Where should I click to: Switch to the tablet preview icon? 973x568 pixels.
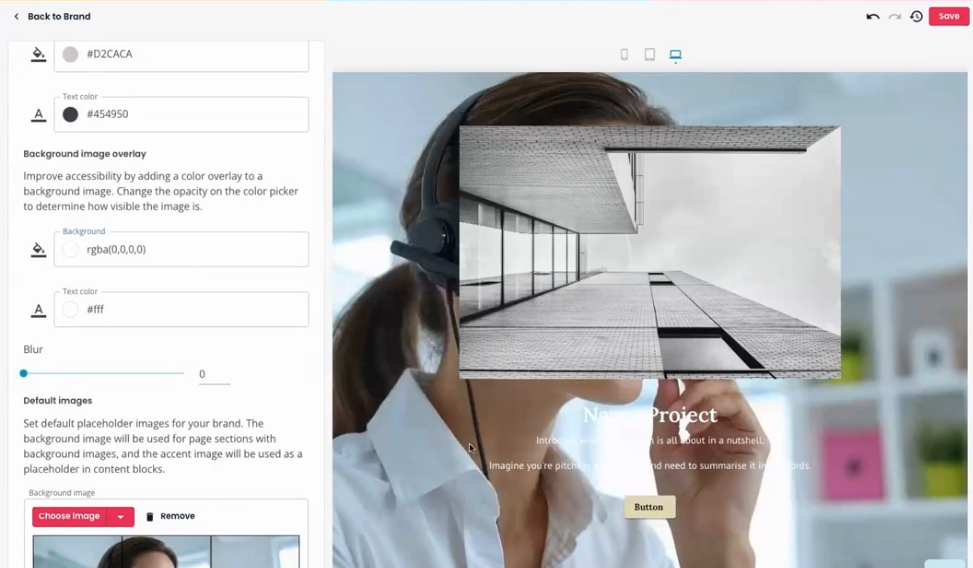[650, 55]
